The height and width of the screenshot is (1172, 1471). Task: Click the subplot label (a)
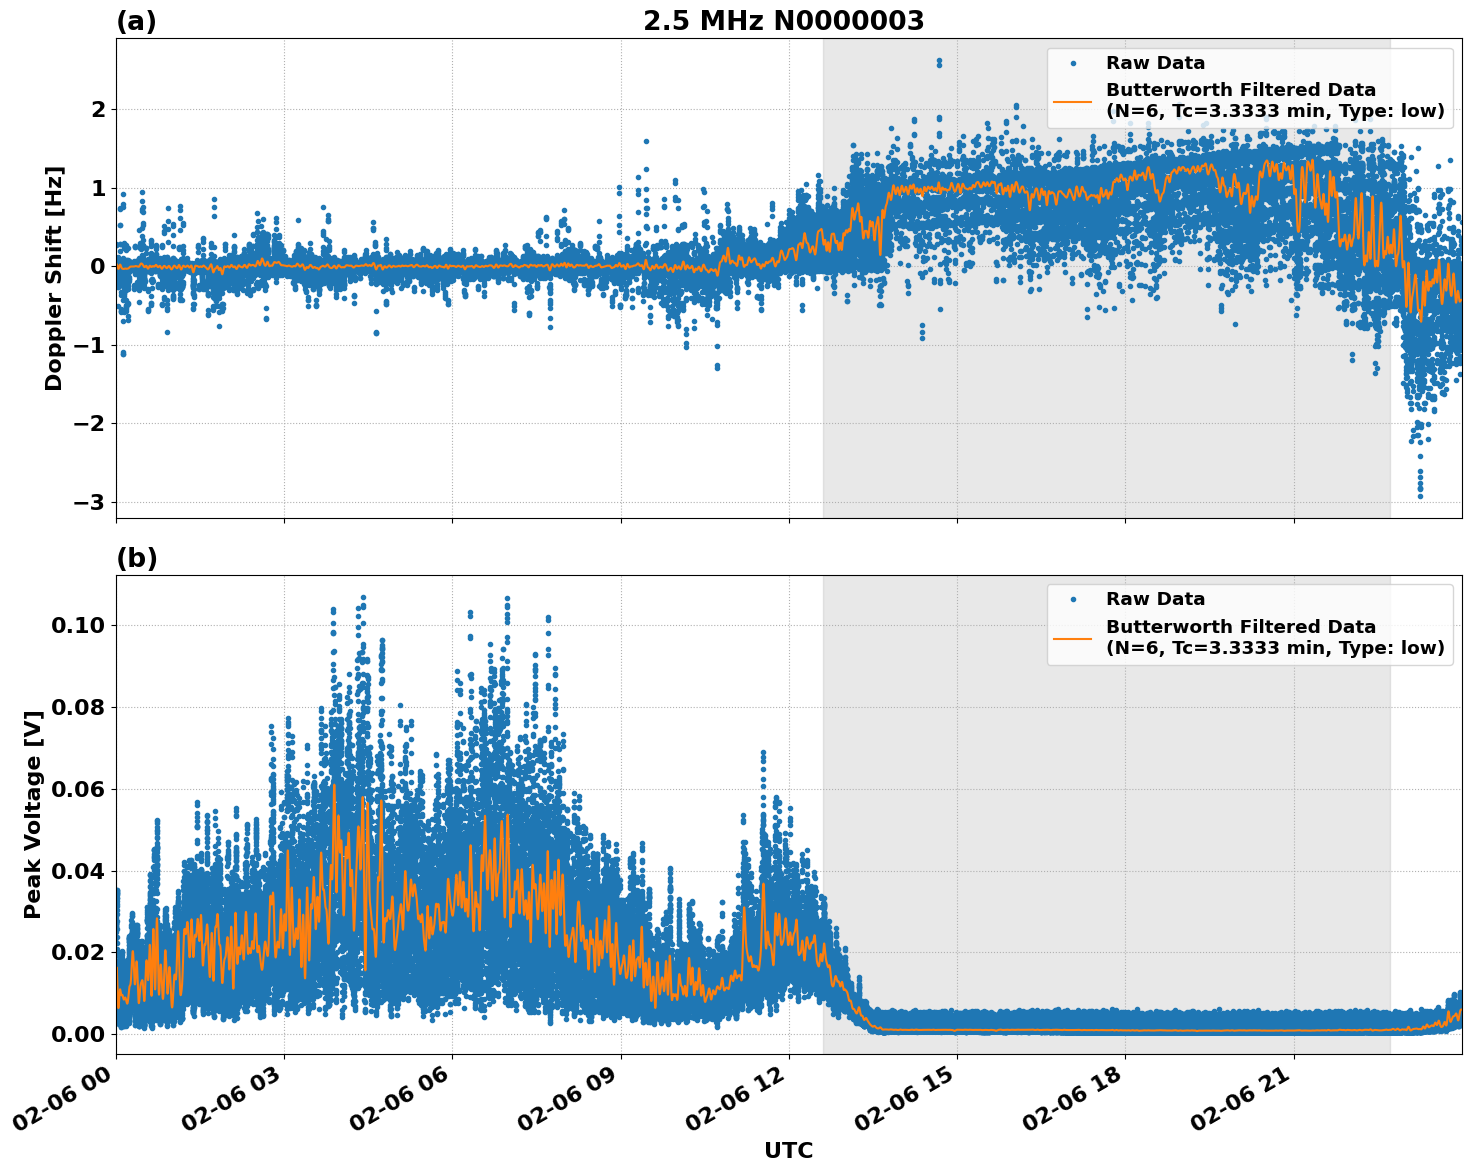(136, 20)
